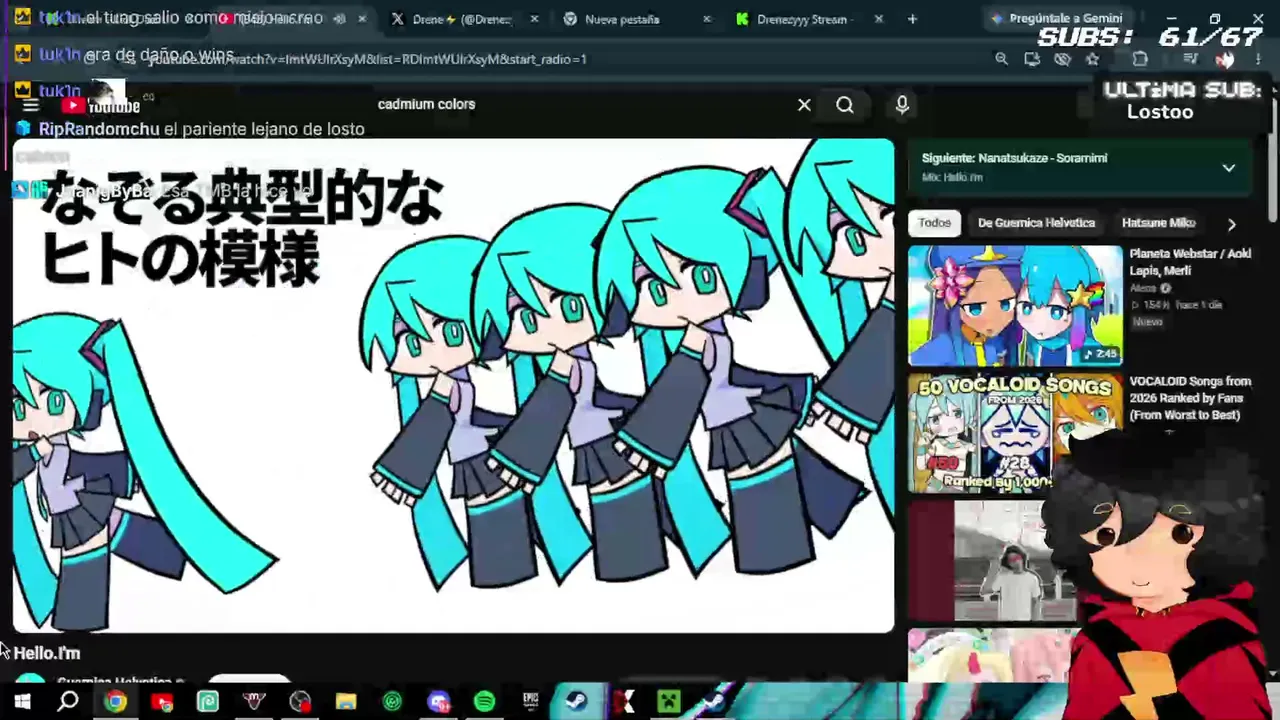Open the 'Planeta Webstar' video thumbnail
The image size is (1280, 720).
(x=1015, y=305)
